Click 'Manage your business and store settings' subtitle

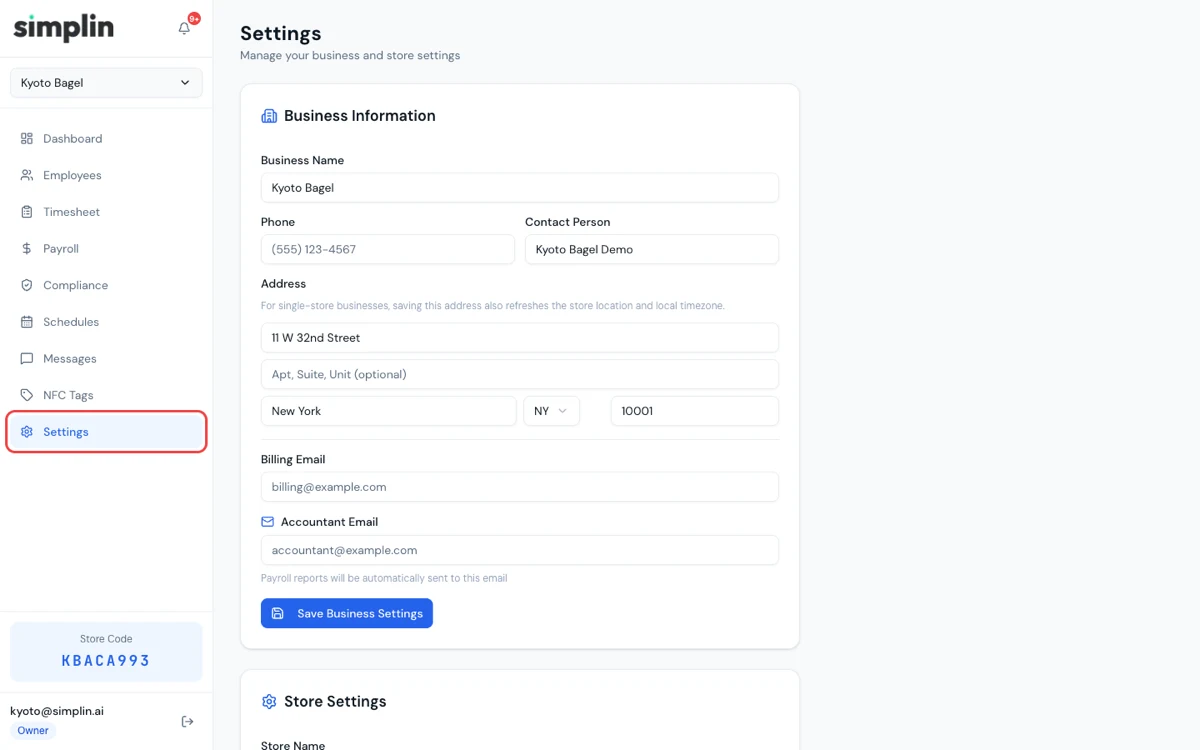tap(350, 56)
